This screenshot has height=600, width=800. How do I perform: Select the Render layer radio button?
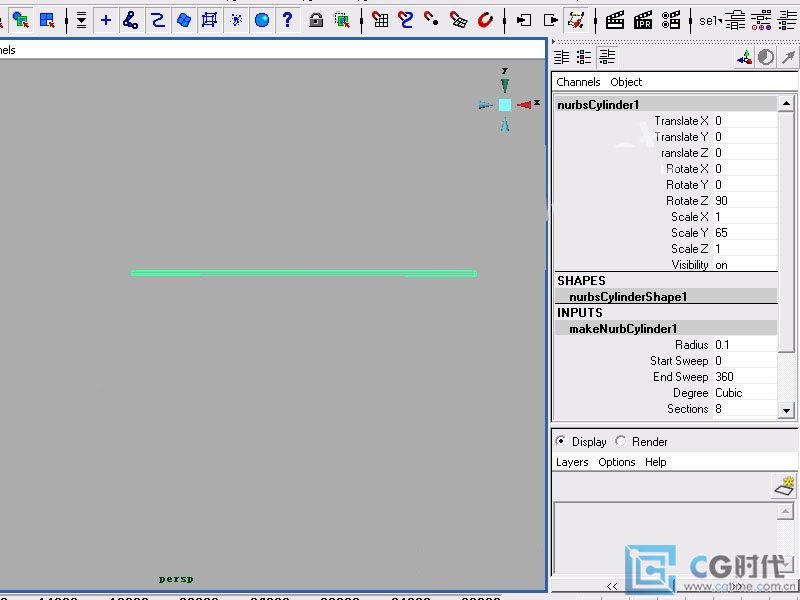pos(620,441)
